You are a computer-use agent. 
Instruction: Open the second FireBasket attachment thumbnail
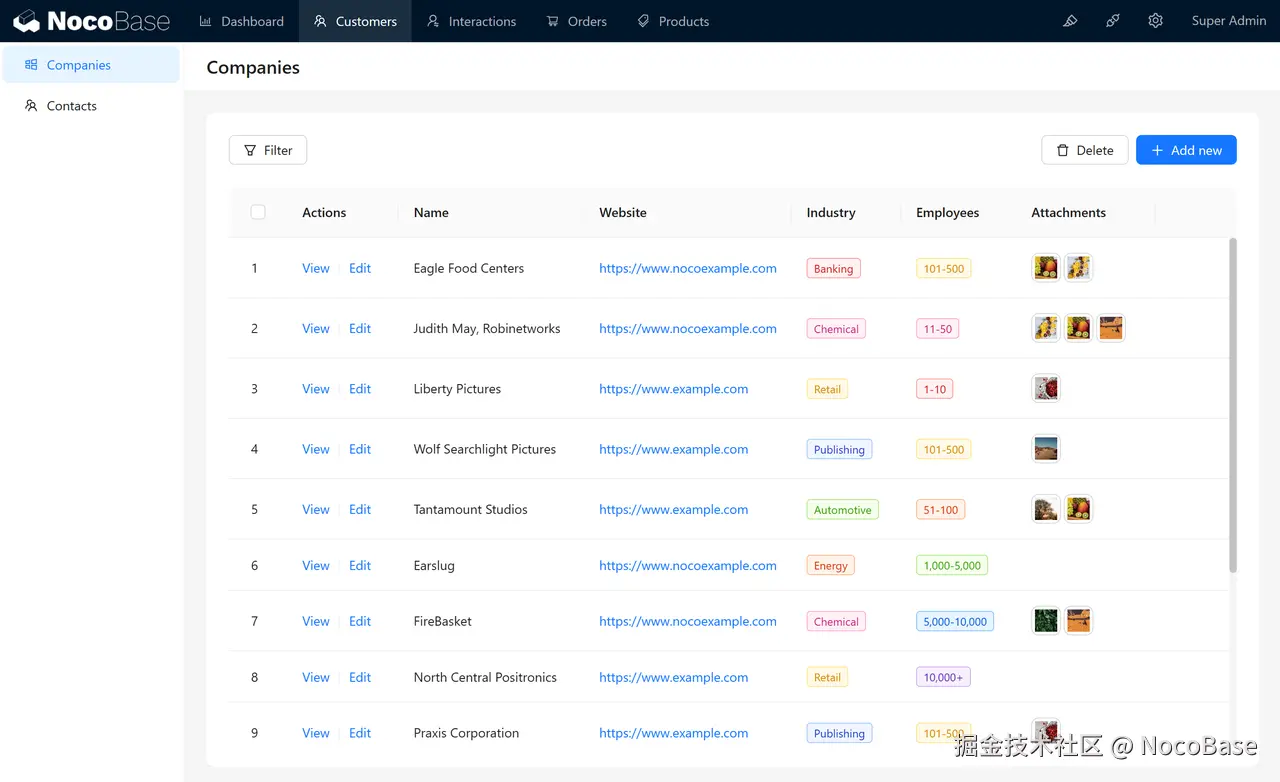click(1078, 621)
